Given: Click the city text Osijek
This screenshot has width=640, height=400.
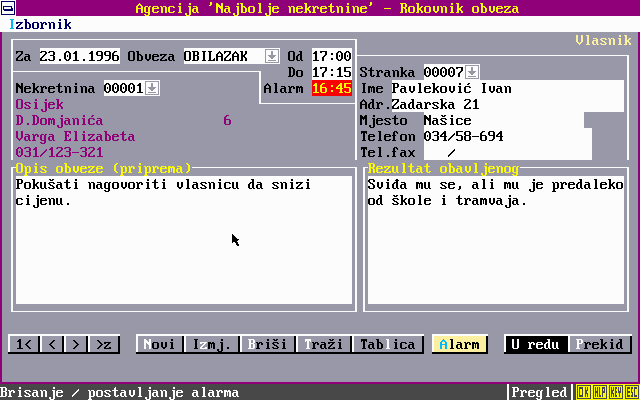Looking at the screenshot, I should [40, 104].
